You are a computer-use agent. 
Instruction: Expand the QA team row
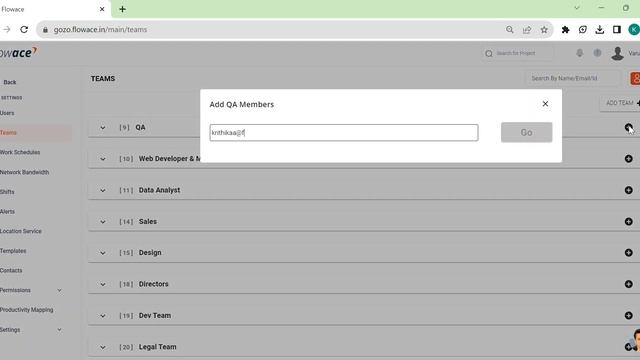[102, 128]
